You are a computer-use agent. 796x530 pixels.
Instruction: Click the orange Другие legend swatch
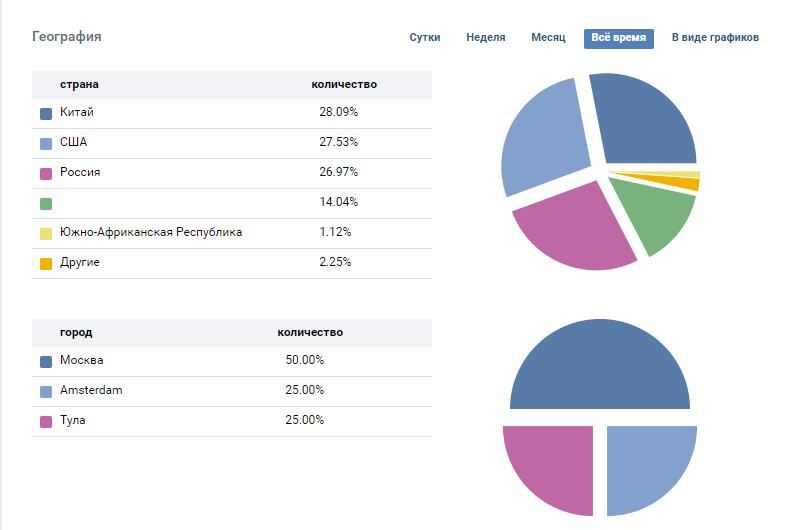[46, 263]
